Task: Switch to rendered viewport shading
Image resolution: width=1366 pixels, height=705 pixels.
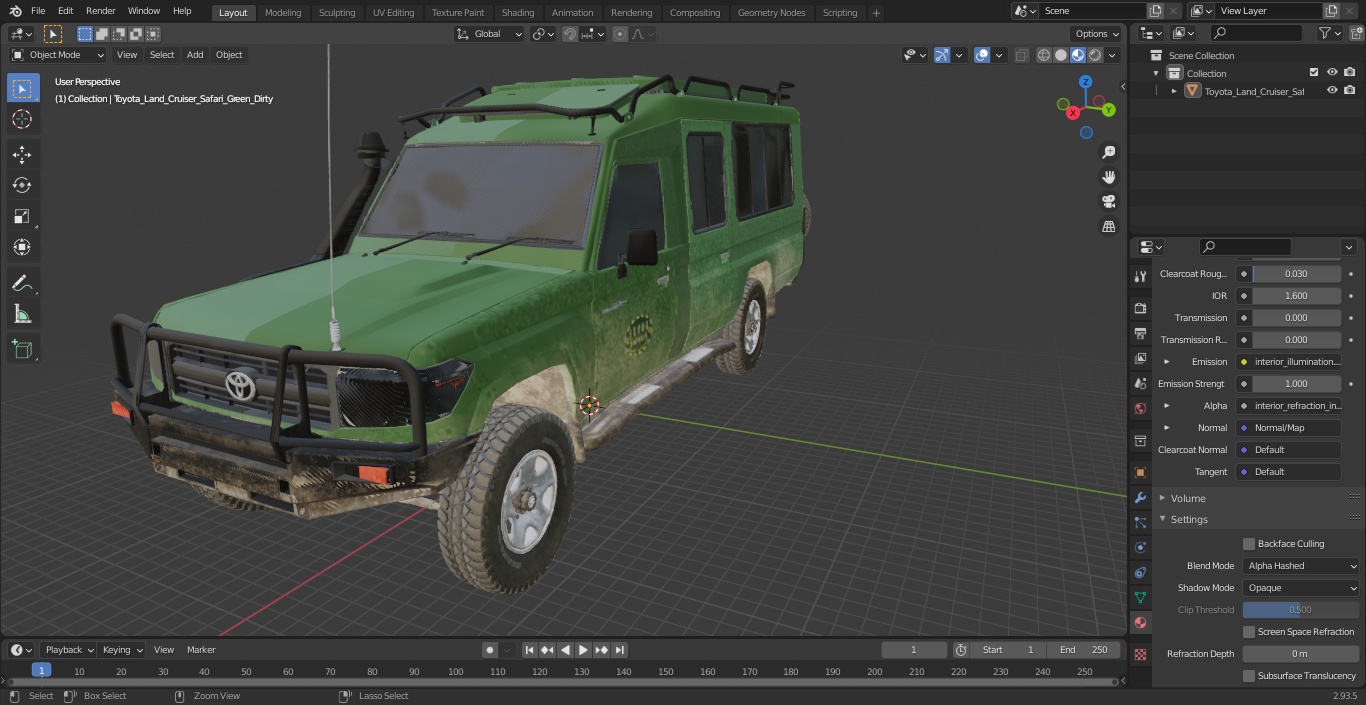Action: tap(1095, 55)
